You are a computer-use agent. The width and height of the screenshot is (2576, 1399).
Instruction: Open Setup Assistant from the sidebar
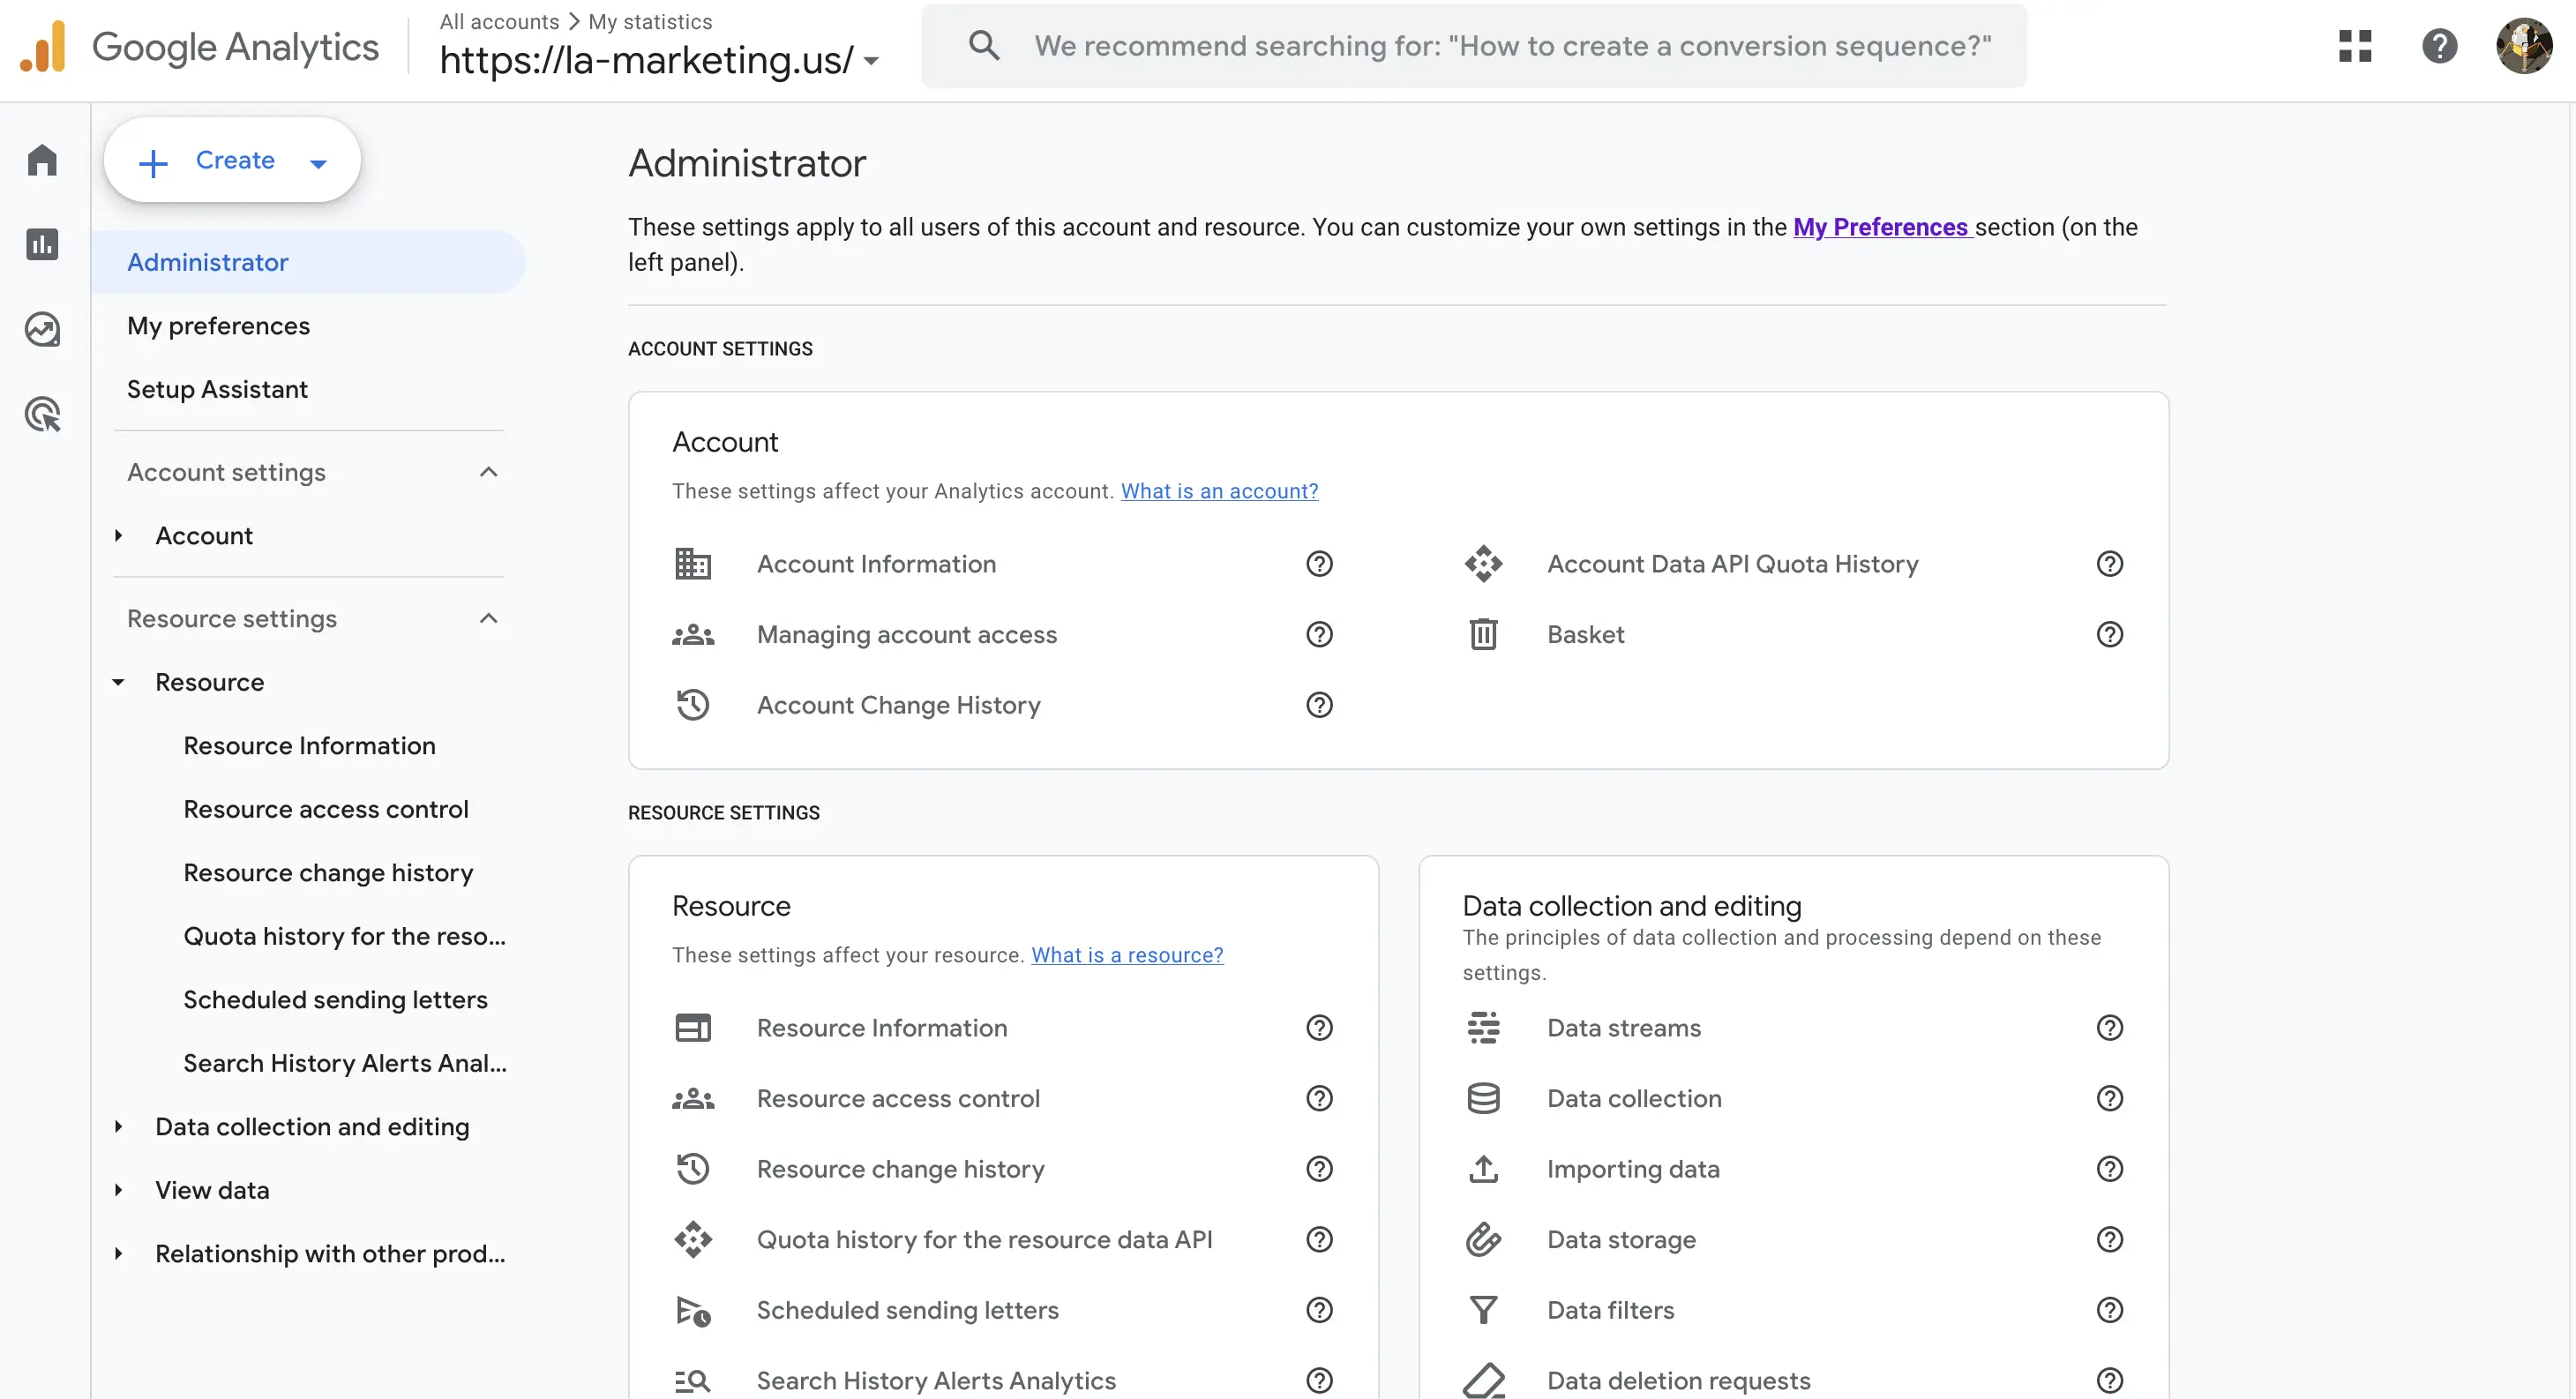click(217, 389)
